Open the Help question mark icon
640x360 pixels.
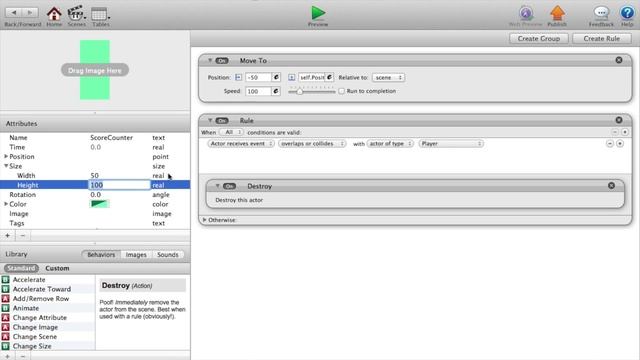[x=627, y=13]
